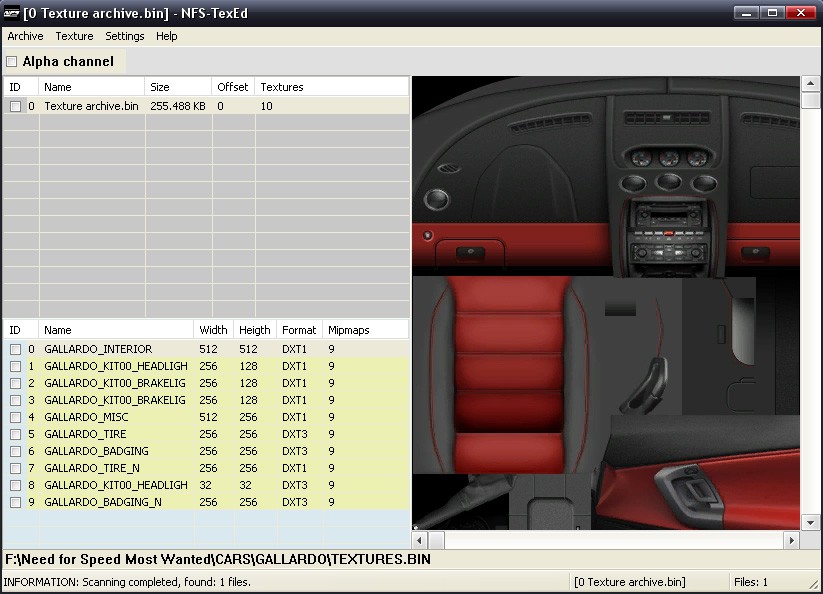Click the width '32' cell in row 8
Image resolution: width=823 pixels, height=594 pixels.
click(x=205, y=485)
